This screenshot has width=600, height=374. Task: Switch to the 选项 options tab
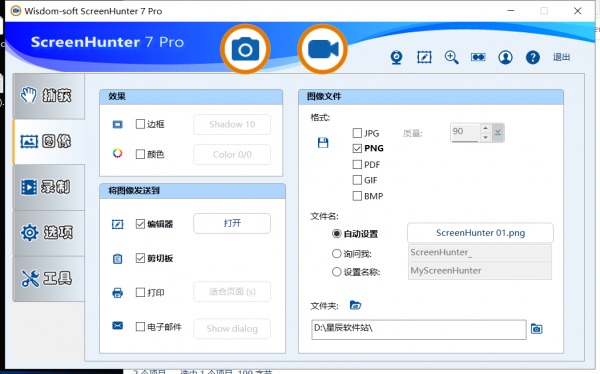click(49, 233)
